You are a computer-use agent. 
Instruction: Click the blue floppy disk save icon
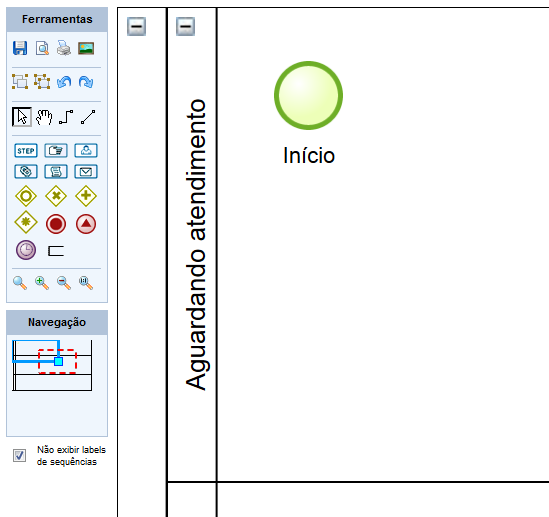20,48
